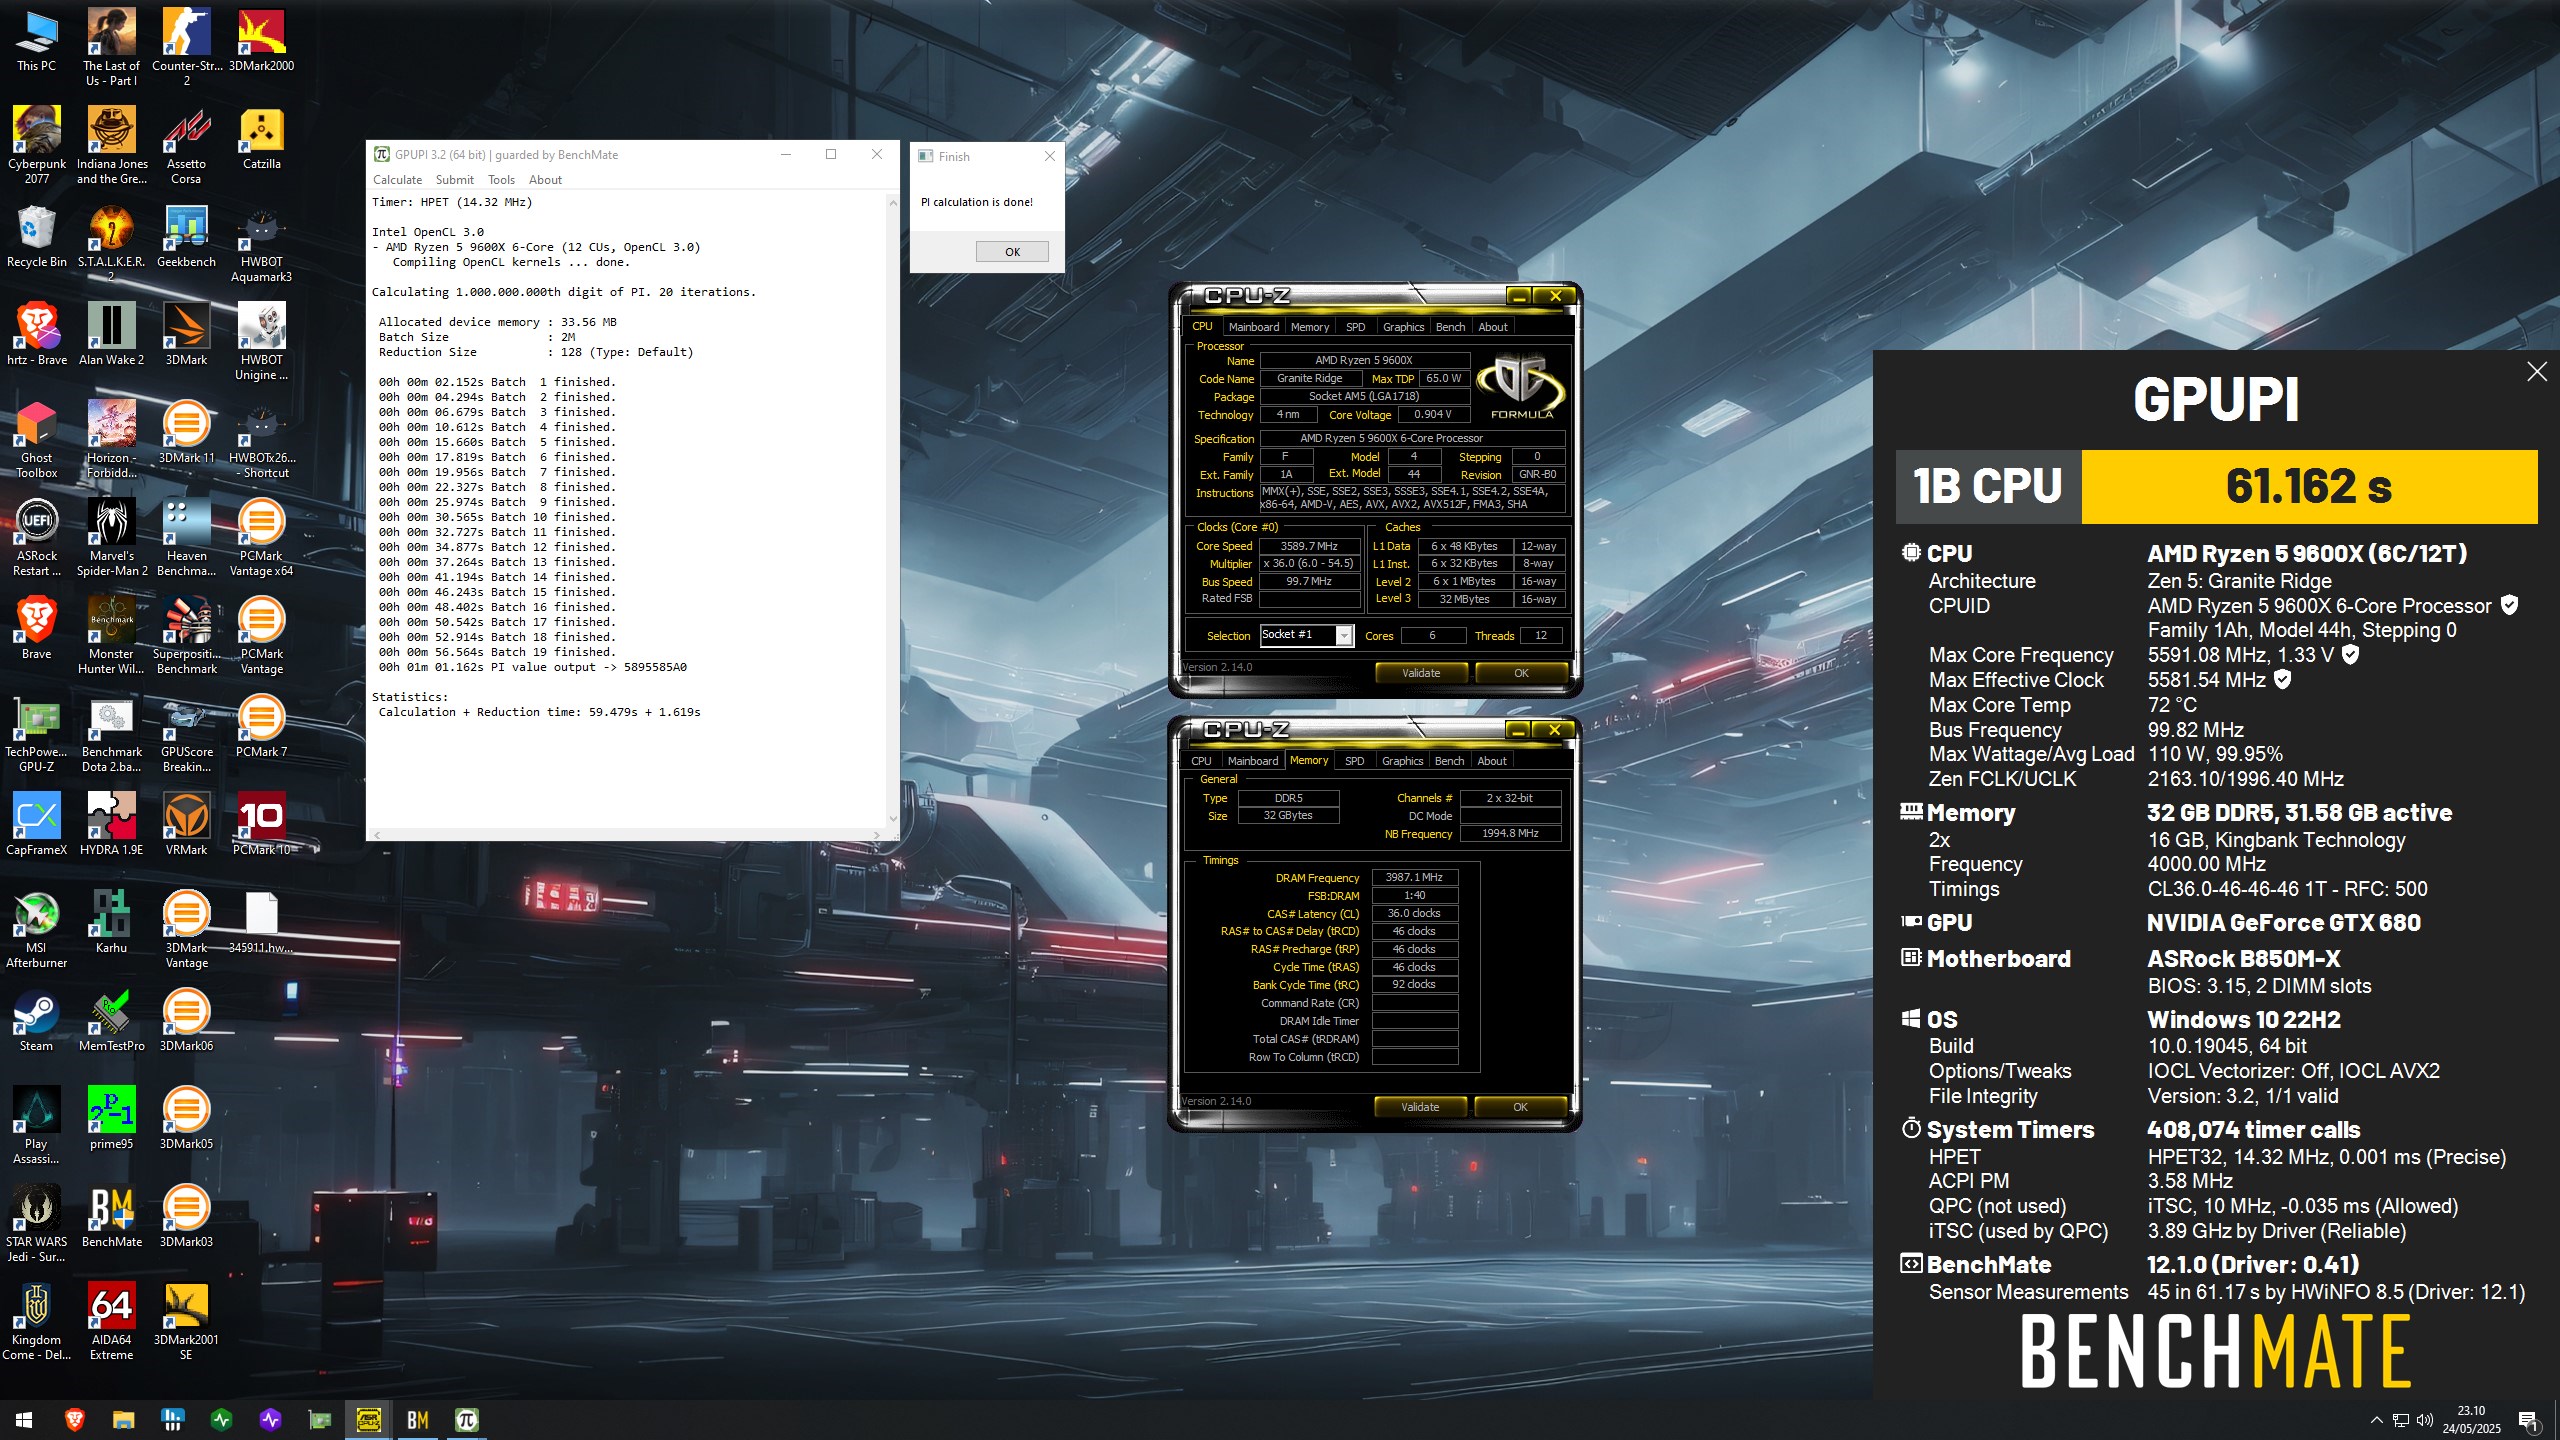Select the MSI Afterburner icon
This screenshot has width=2560, height=1440.
[37, 930]
